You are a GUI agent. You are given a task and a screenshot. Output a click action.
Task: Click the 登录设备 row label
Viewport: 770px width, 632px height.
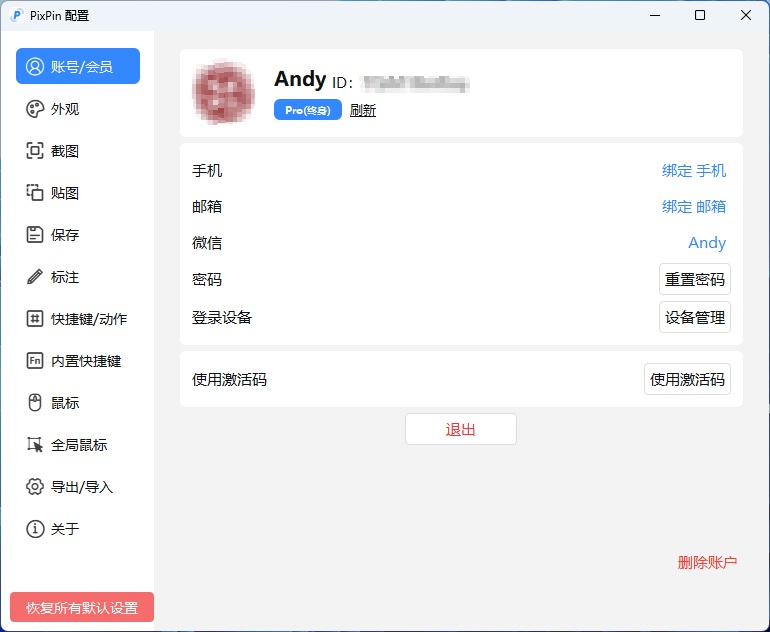(x=222, y=317)
